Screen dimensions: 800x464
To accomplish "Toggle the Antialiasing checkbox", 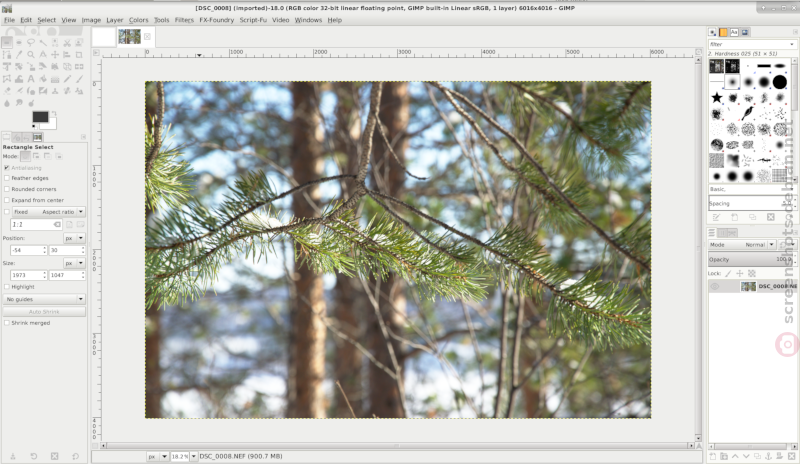I will [7, 167].
